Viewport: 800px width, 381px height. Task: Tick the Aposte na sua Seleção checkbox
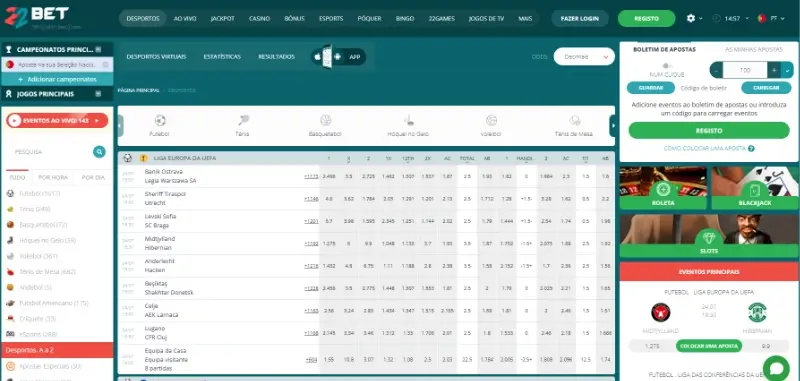pos(106,65)
